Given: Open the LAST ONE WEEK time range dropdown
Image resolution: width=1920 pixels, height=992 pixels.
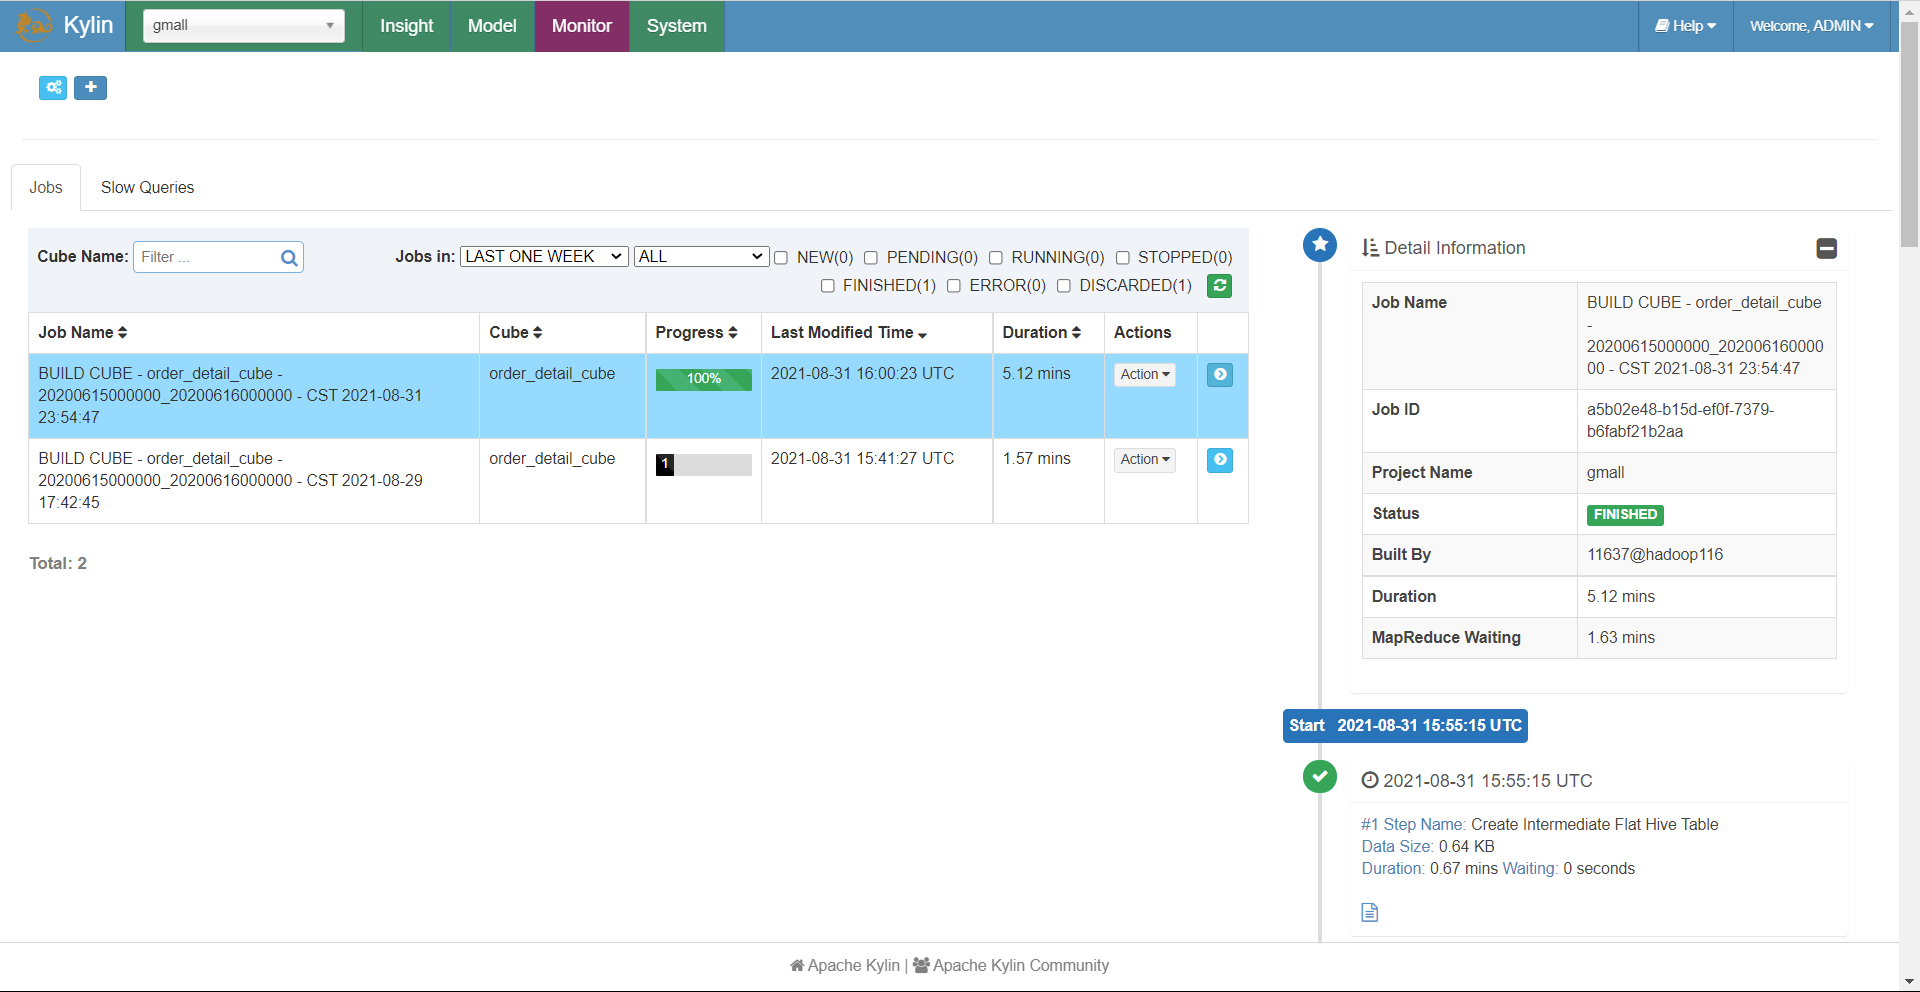Looking at the screenshot, I should point(544,257).
